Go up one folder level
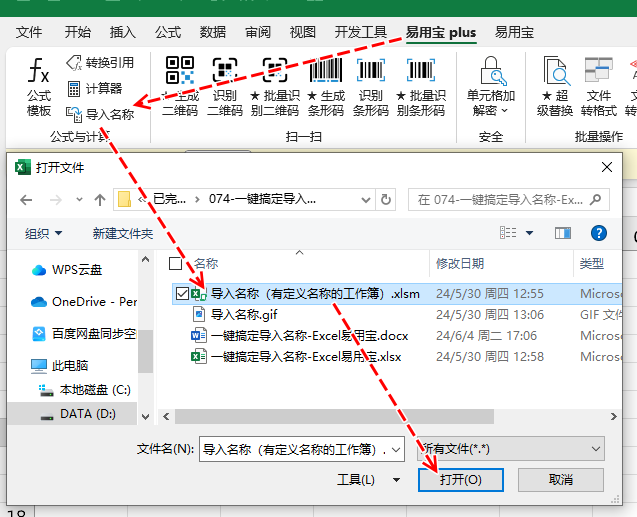The height and width of the screenshot is (517, 637). (x=100, y=200)
